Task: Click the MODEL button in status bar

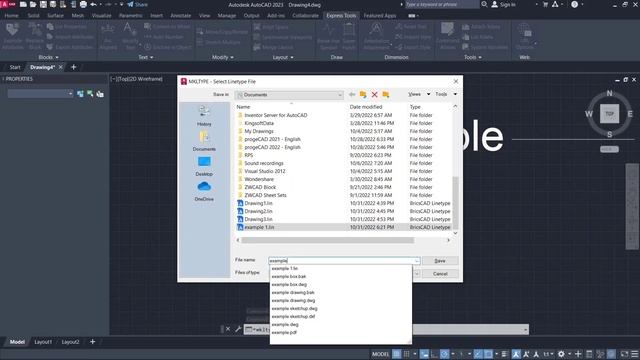Action: coord(380,354)
